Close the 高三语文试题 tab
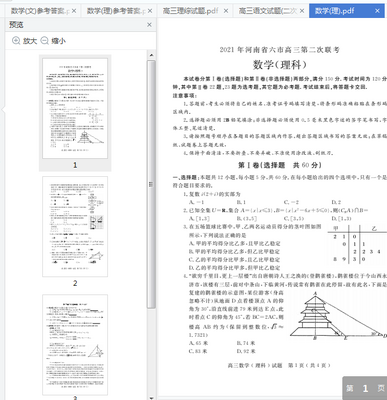This screenshot has height=400, width=387. pos(302,11)
